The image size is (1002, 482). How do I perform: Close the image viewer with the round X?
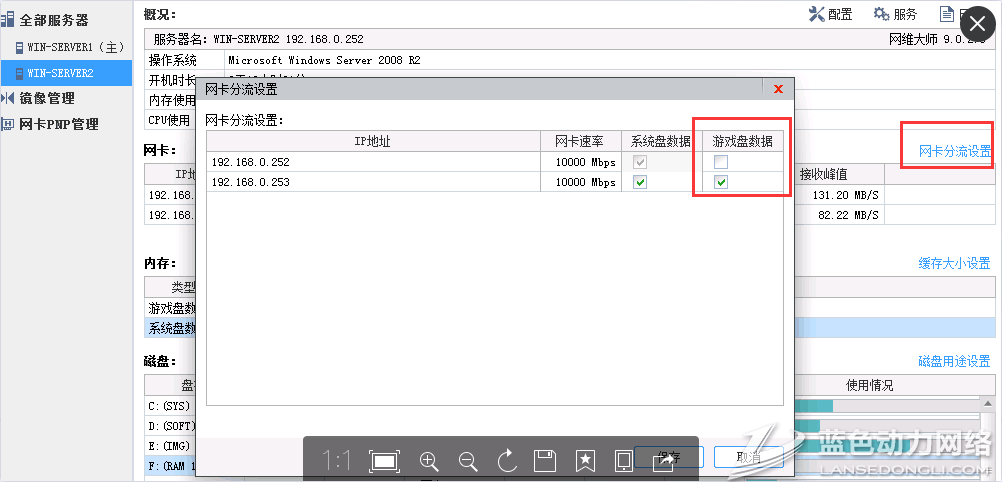point(977,24)
